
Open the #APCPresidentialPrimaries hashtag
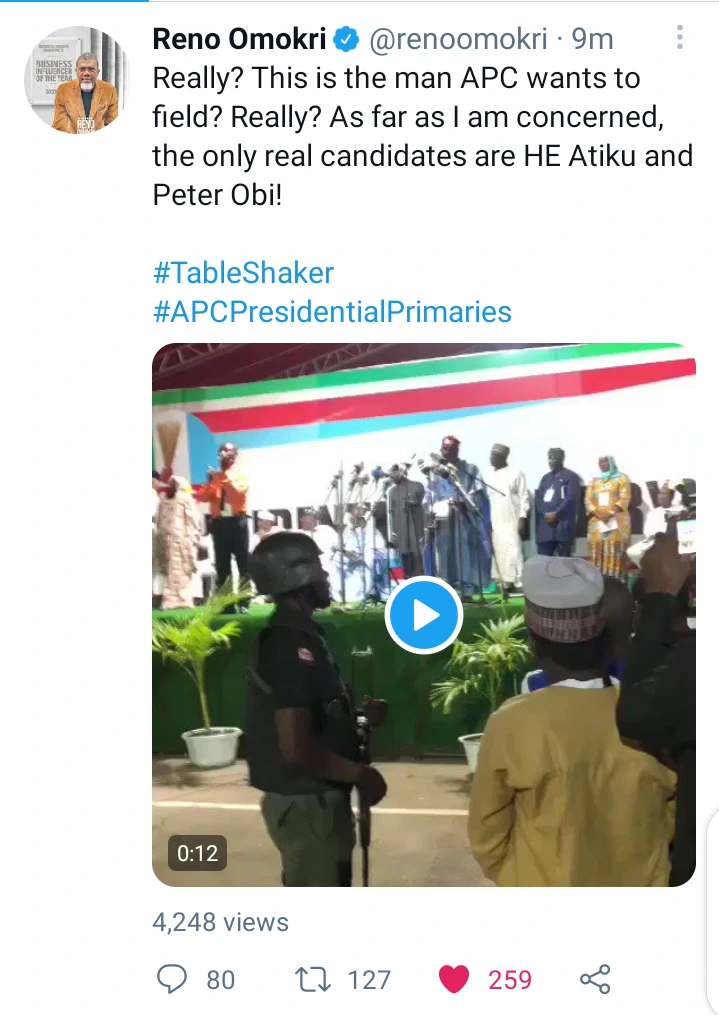[332, 311]
